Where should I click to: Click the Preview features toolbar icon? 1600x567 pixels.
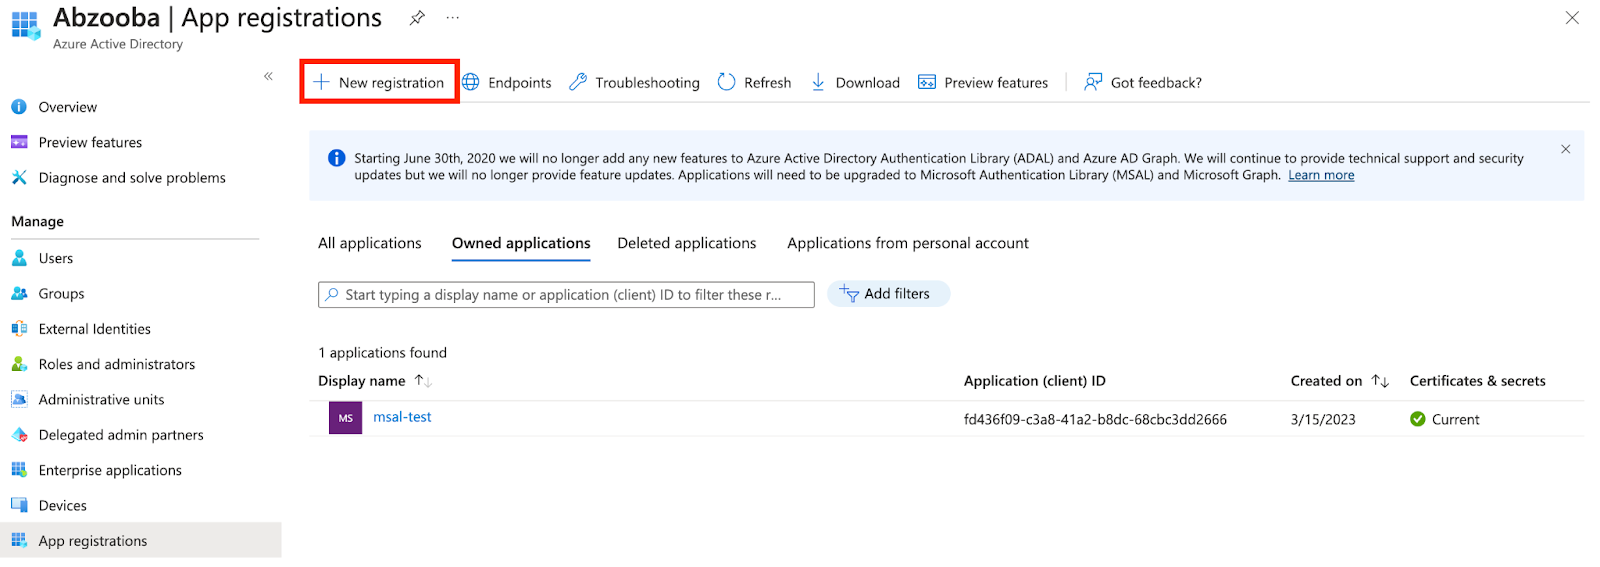coord(927,82)
